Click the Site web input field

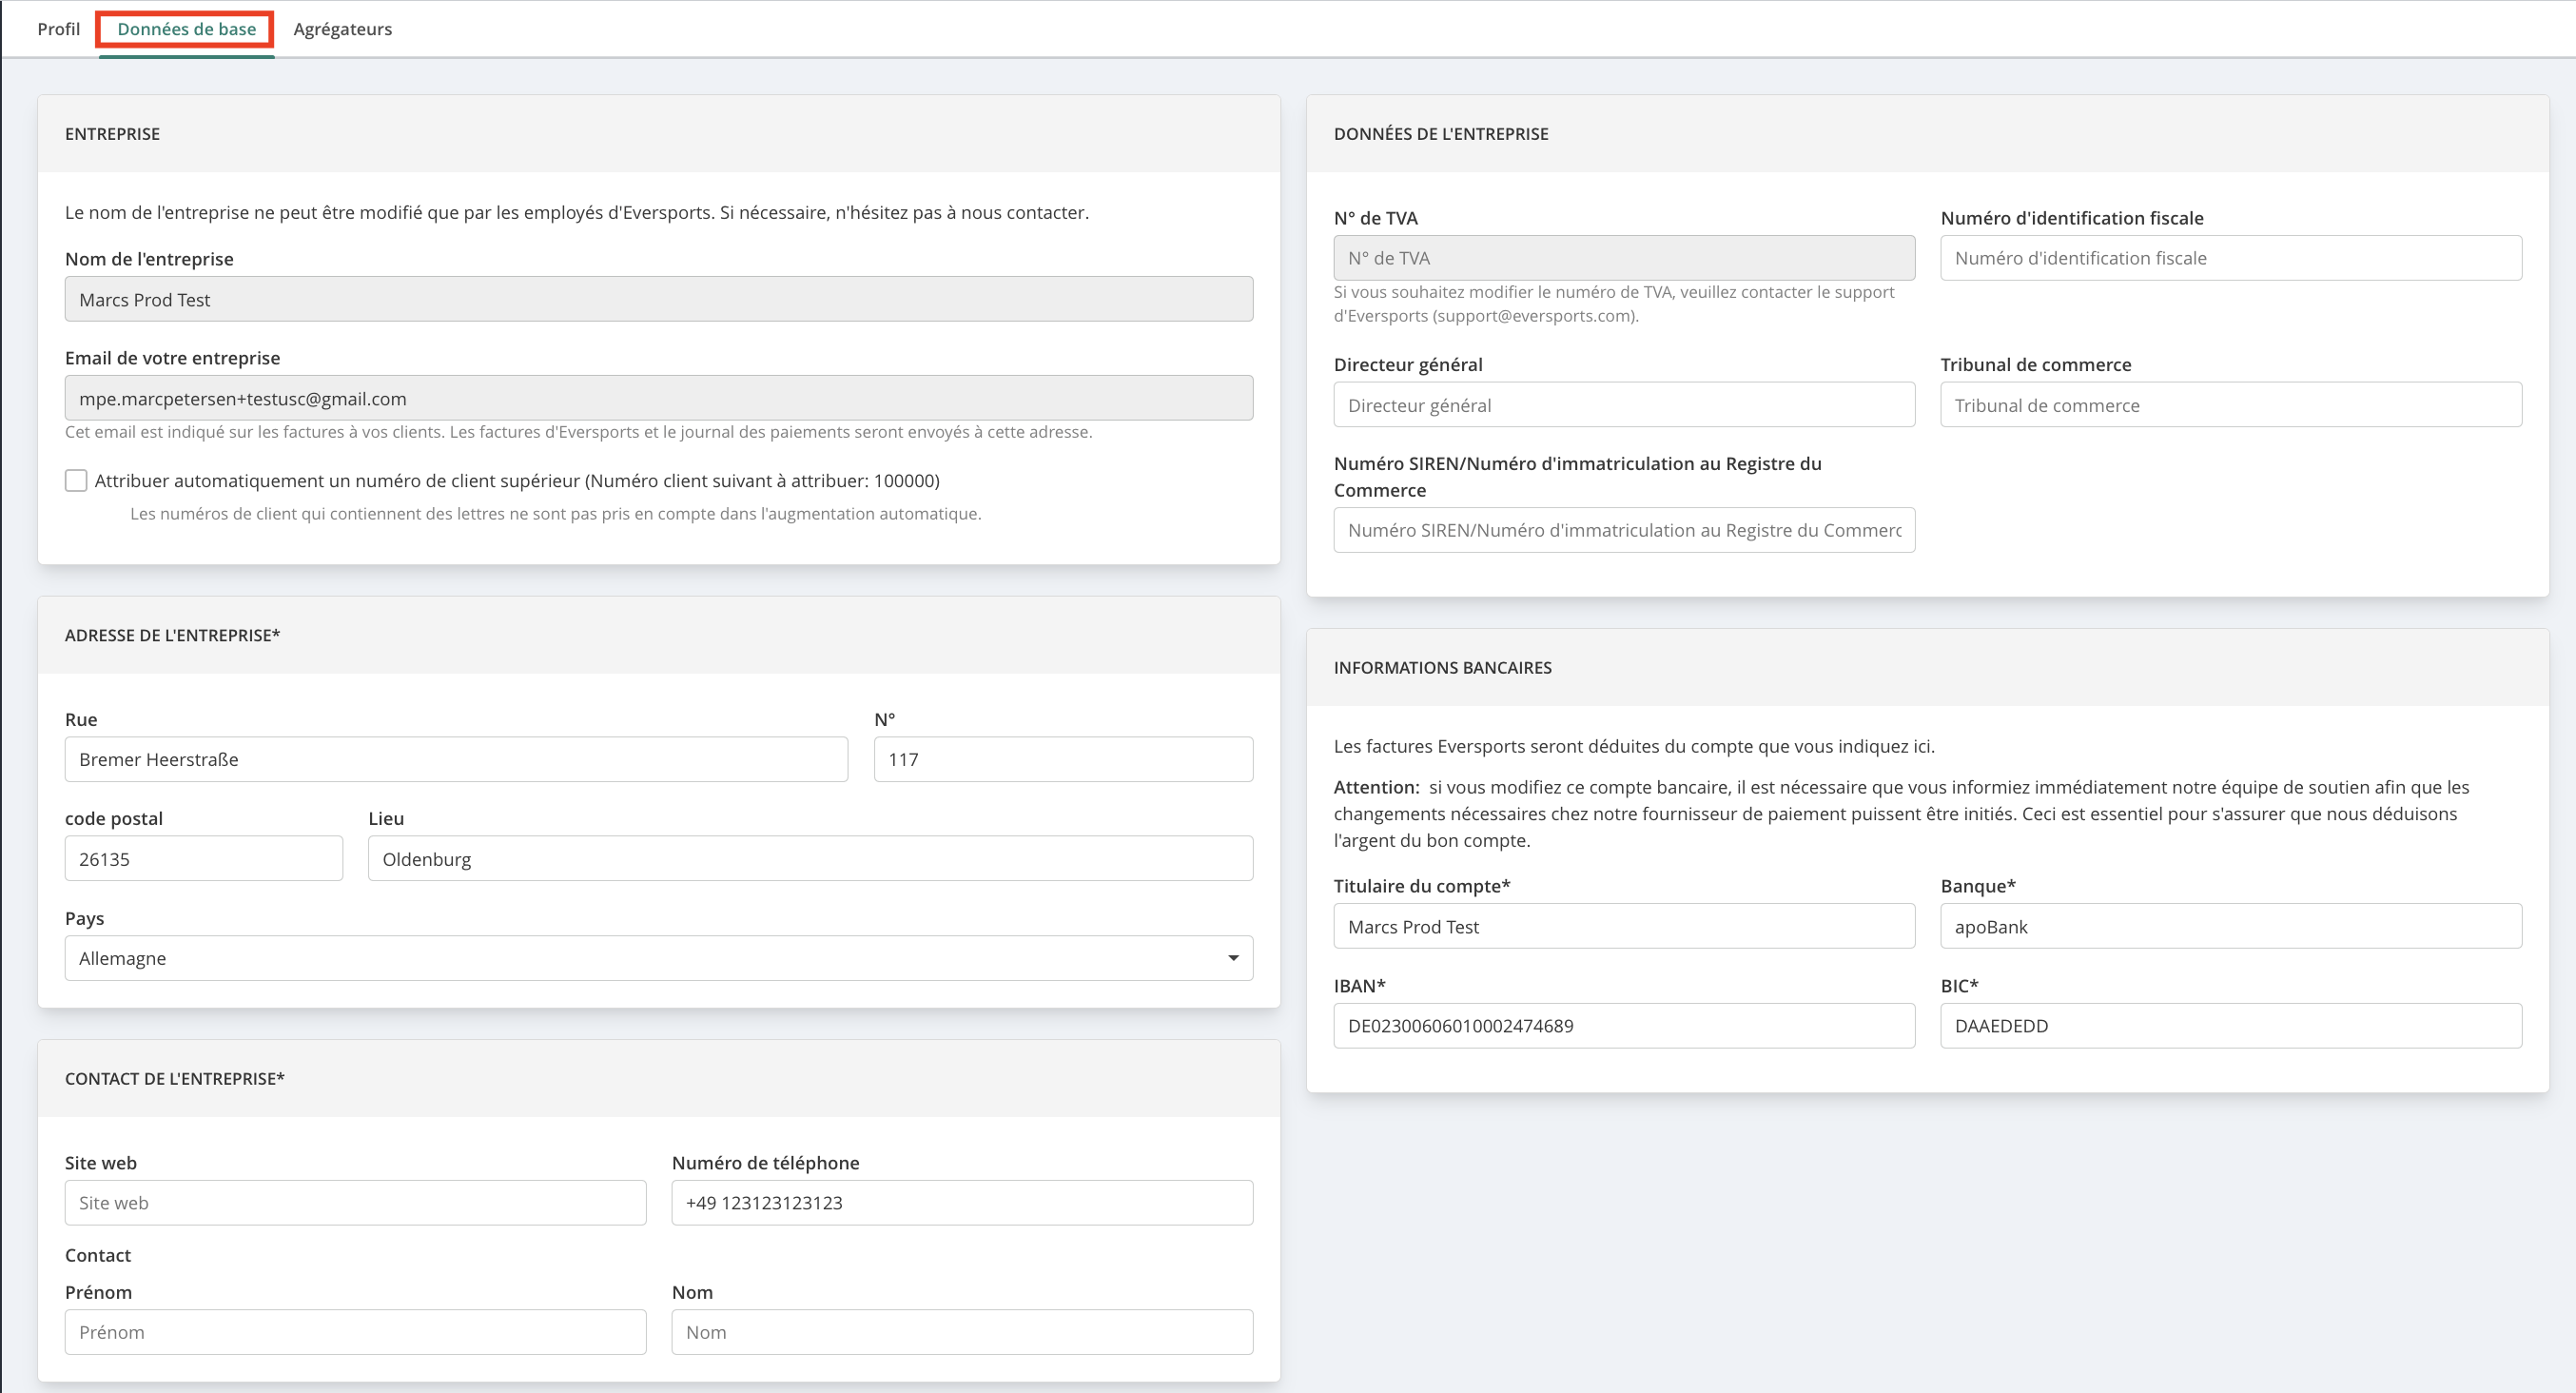(355, 1202)
